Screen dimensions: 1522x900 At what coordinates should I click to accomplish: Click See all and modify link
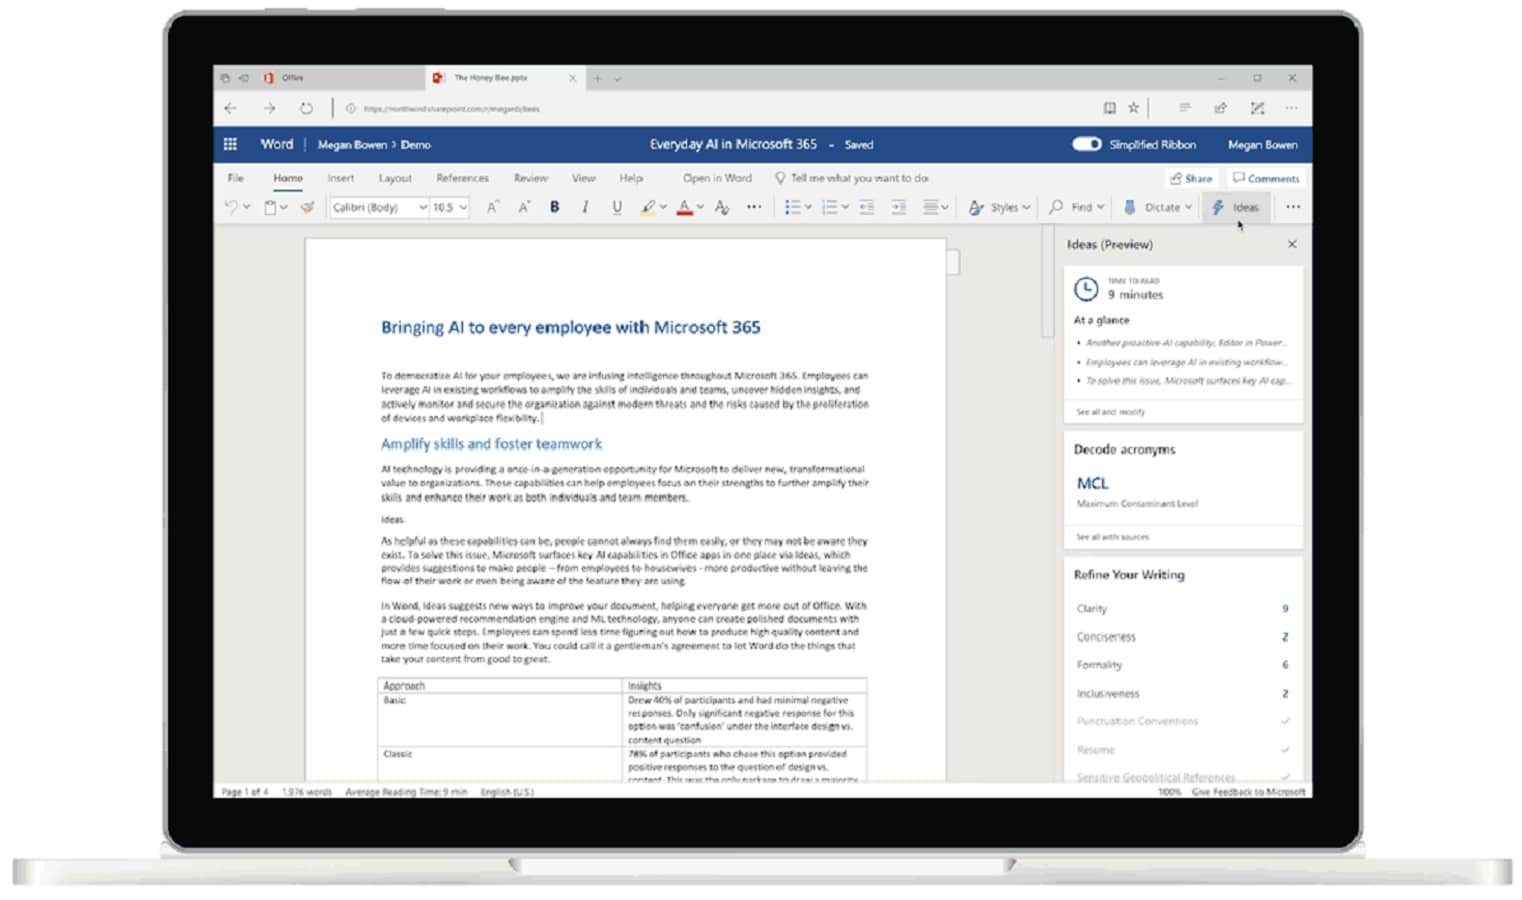coord(1110,412)
